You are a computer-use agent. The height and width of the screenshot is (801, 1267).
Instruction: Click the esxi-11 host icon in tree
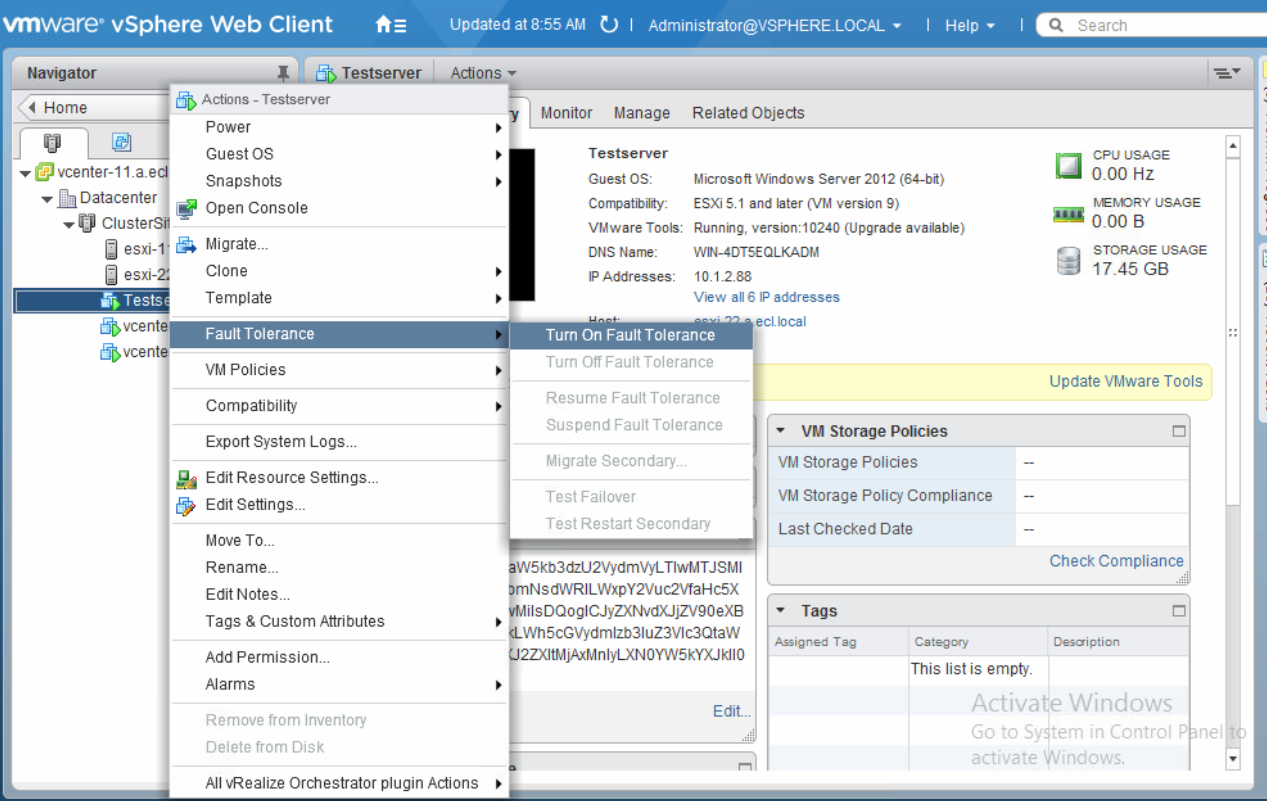point(112,249)
